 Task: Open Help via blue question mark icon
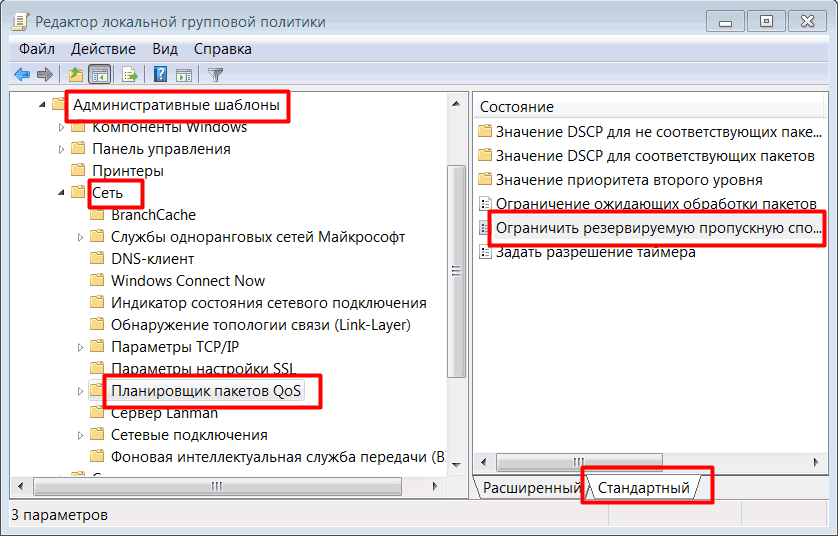click(160, 75)
